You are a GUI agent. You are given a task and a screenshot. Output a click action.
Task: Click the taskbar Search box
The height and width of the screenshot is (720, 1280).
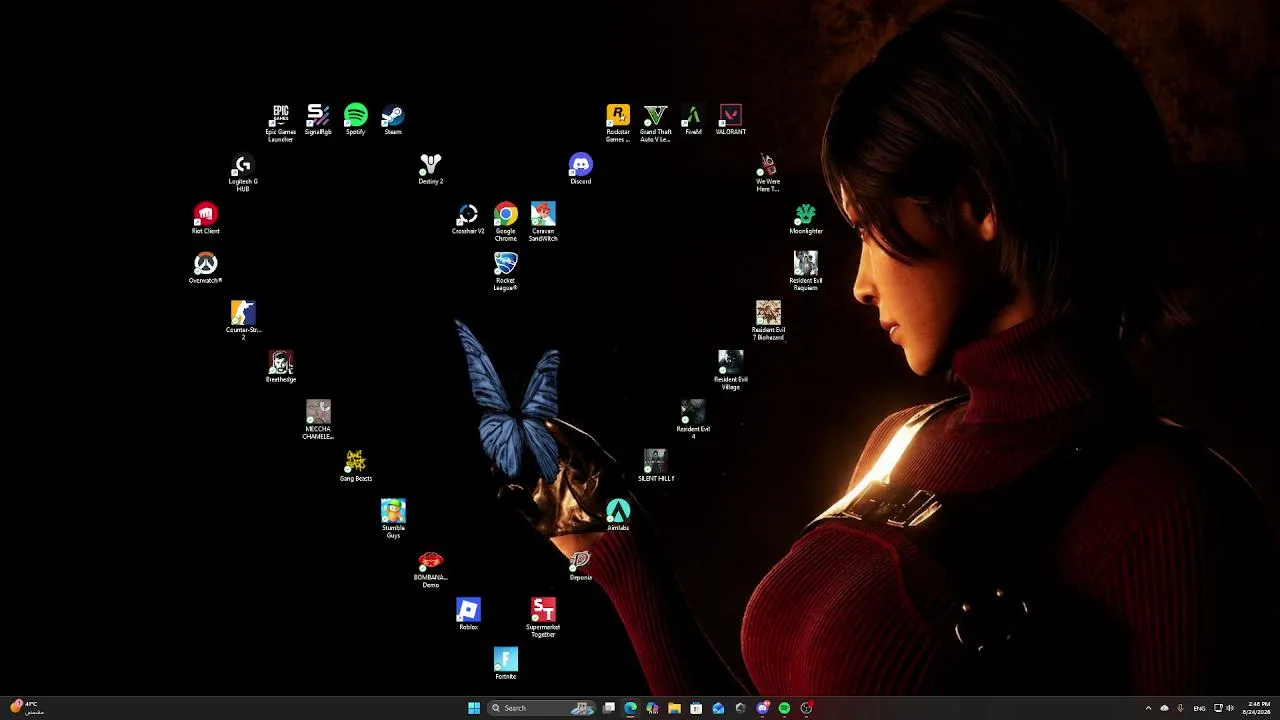[542, 708]
